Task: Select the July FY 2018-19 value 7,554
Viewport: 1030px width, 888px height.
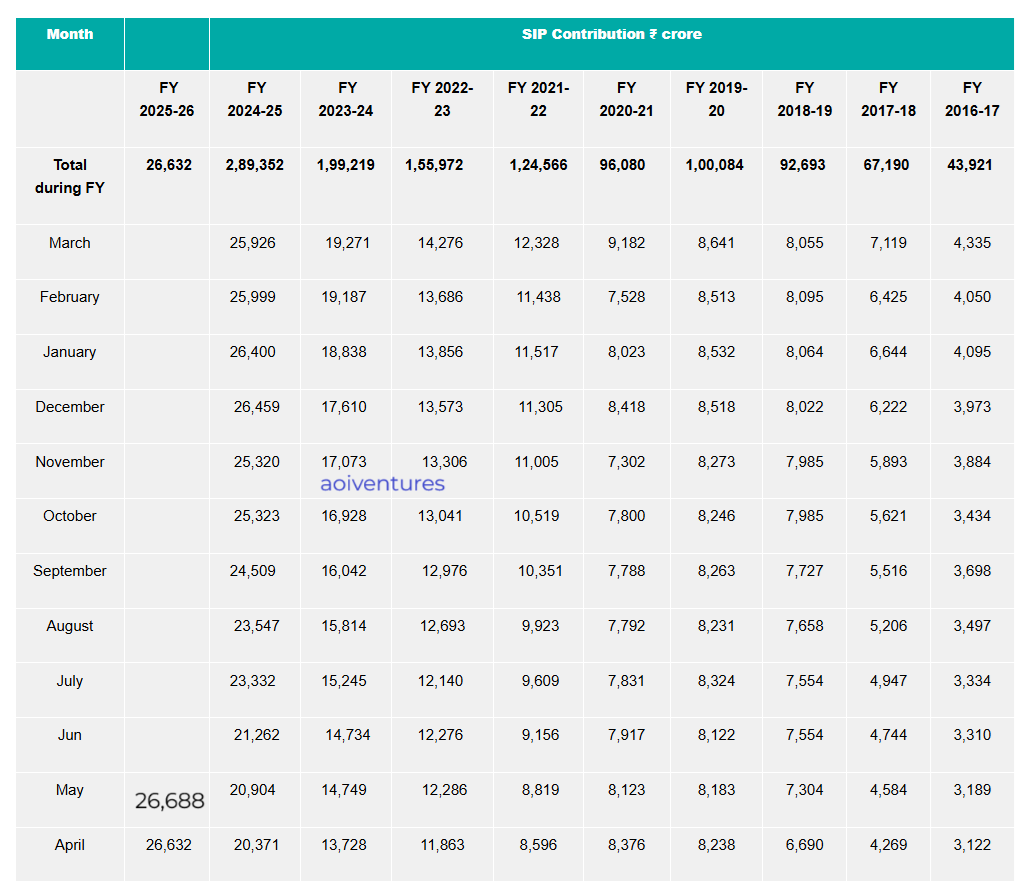Action: coord(805,681)
